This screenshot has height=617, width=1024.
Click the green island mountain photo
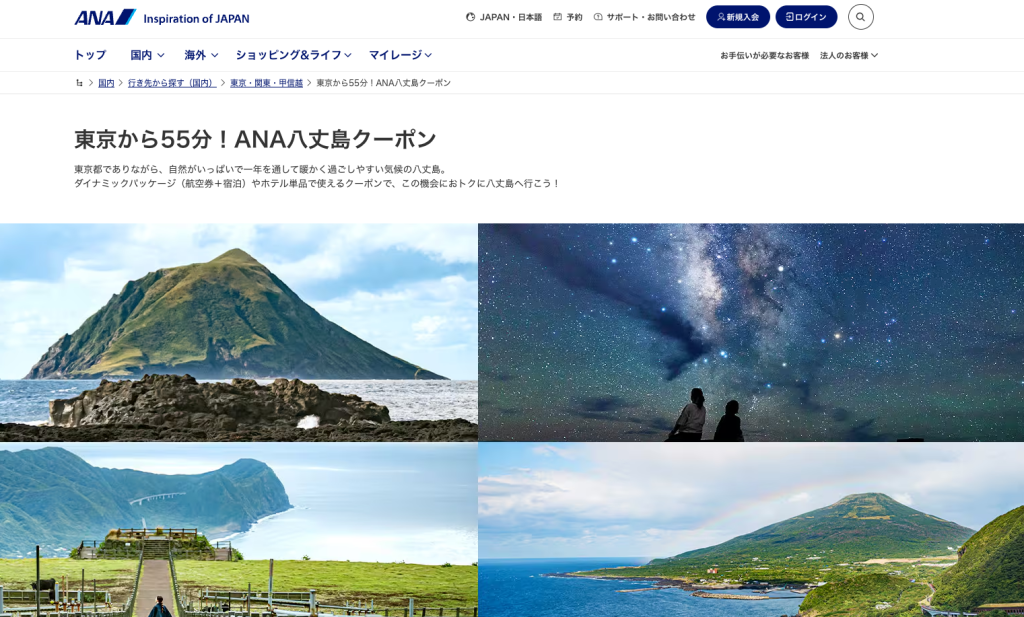238,332
